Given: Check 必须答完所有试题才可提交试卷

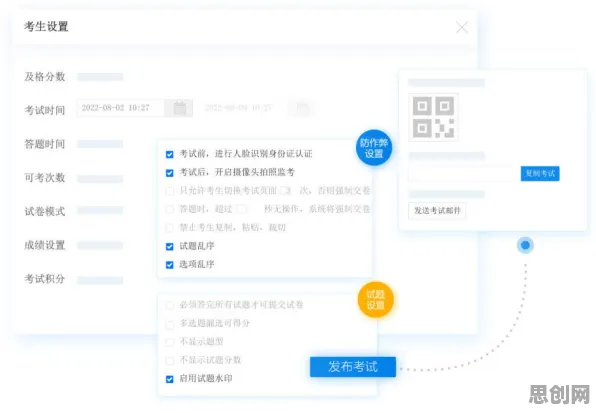Looking at the screenshot, I should [170, 305].
